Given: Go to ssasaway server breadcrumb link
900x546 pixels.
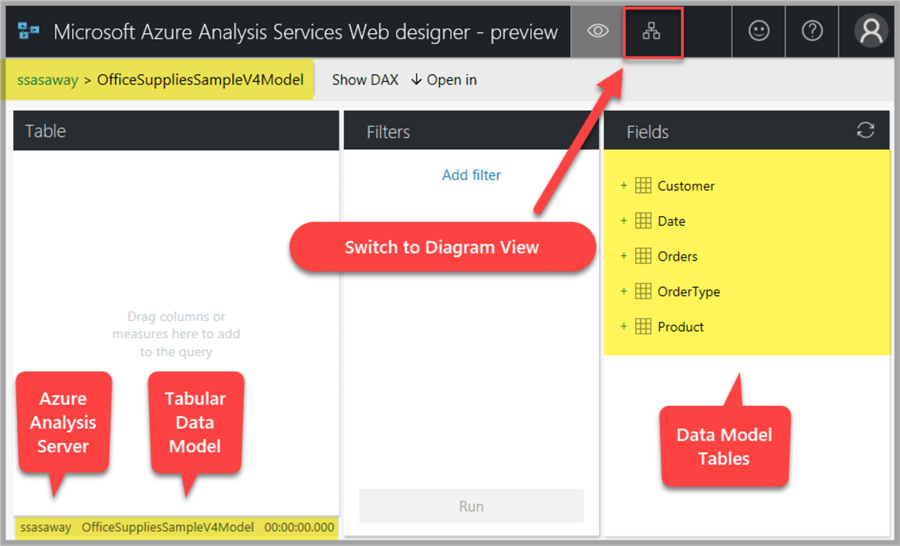Looking at the screenshot, I should point(48,80).
